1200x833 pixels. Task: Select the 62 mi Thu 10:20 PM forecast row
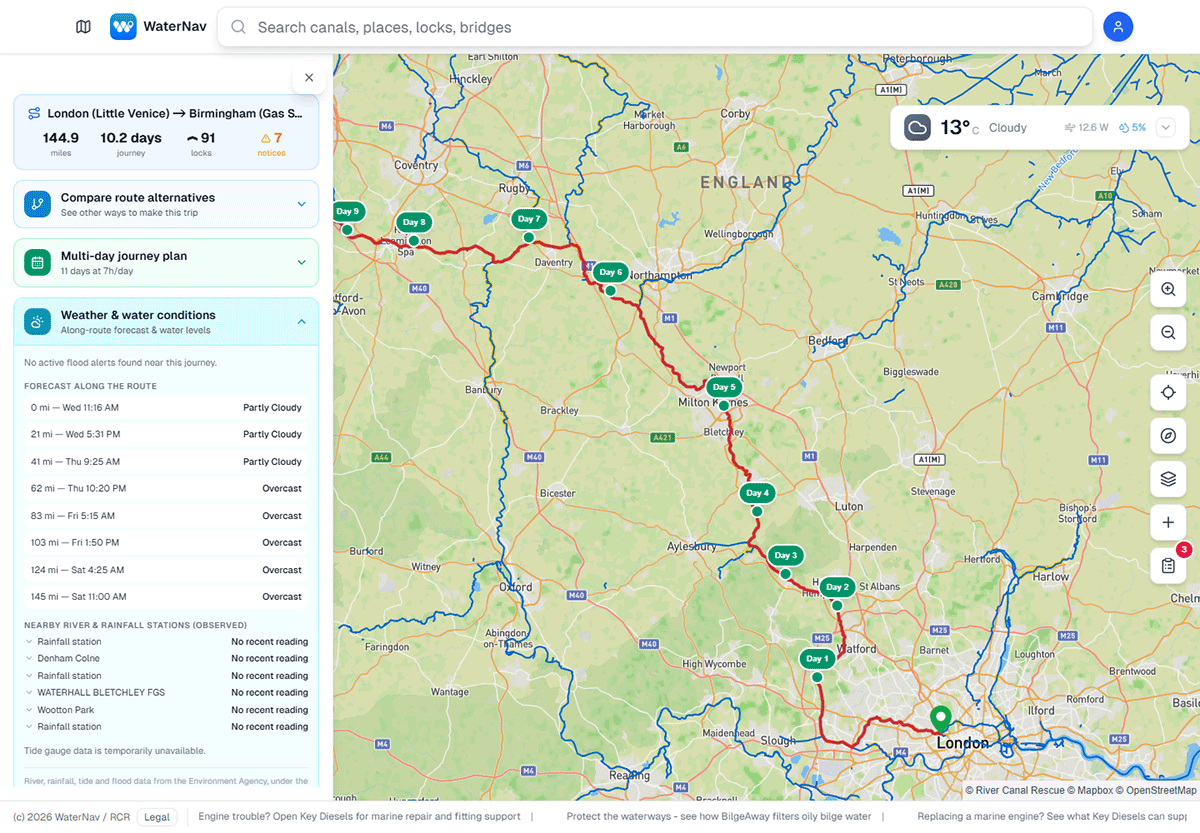[166, 488]
